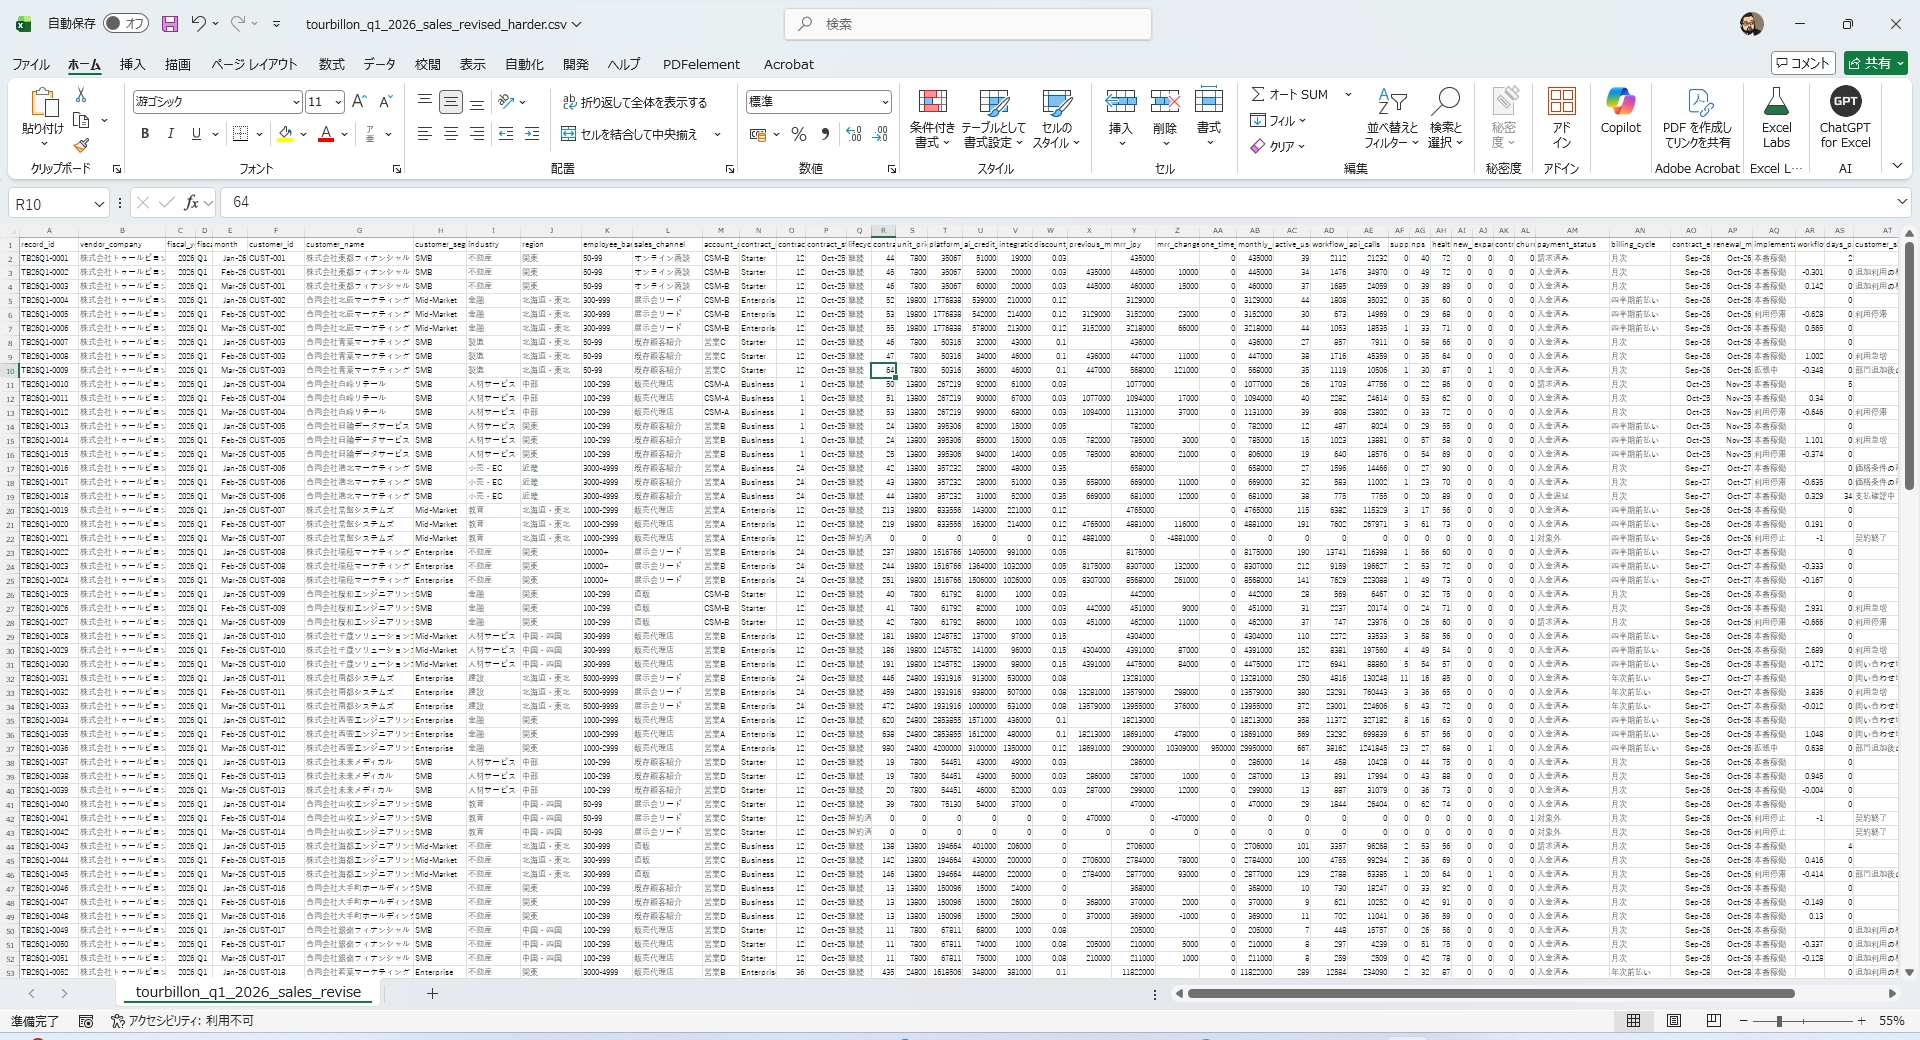Click the Comments (コメント) button
This screenshot has width=1920, height=1040.
(1803, 63)
